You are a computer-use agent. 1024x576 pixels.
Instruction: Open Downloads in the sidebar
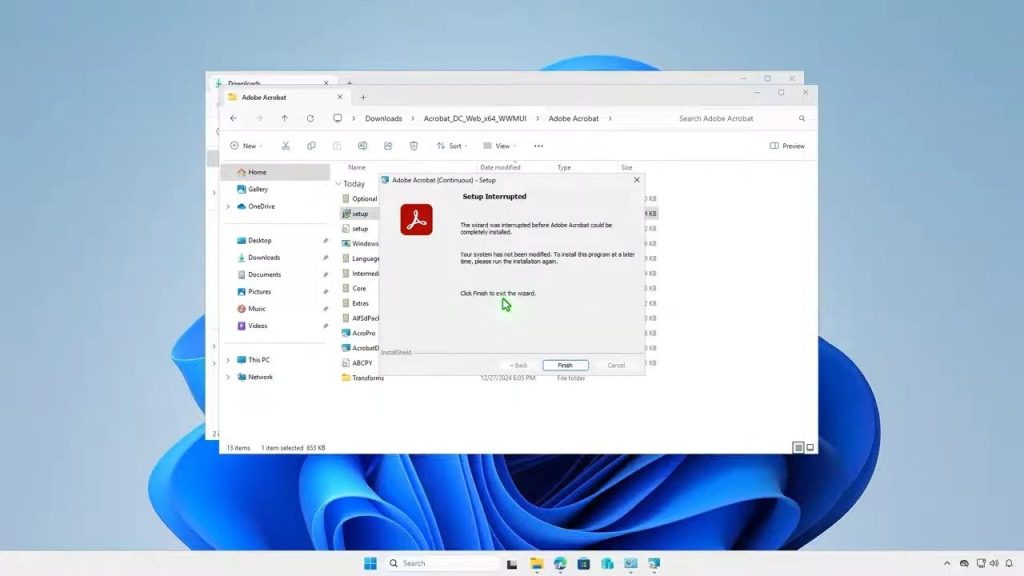click(264, 257)
